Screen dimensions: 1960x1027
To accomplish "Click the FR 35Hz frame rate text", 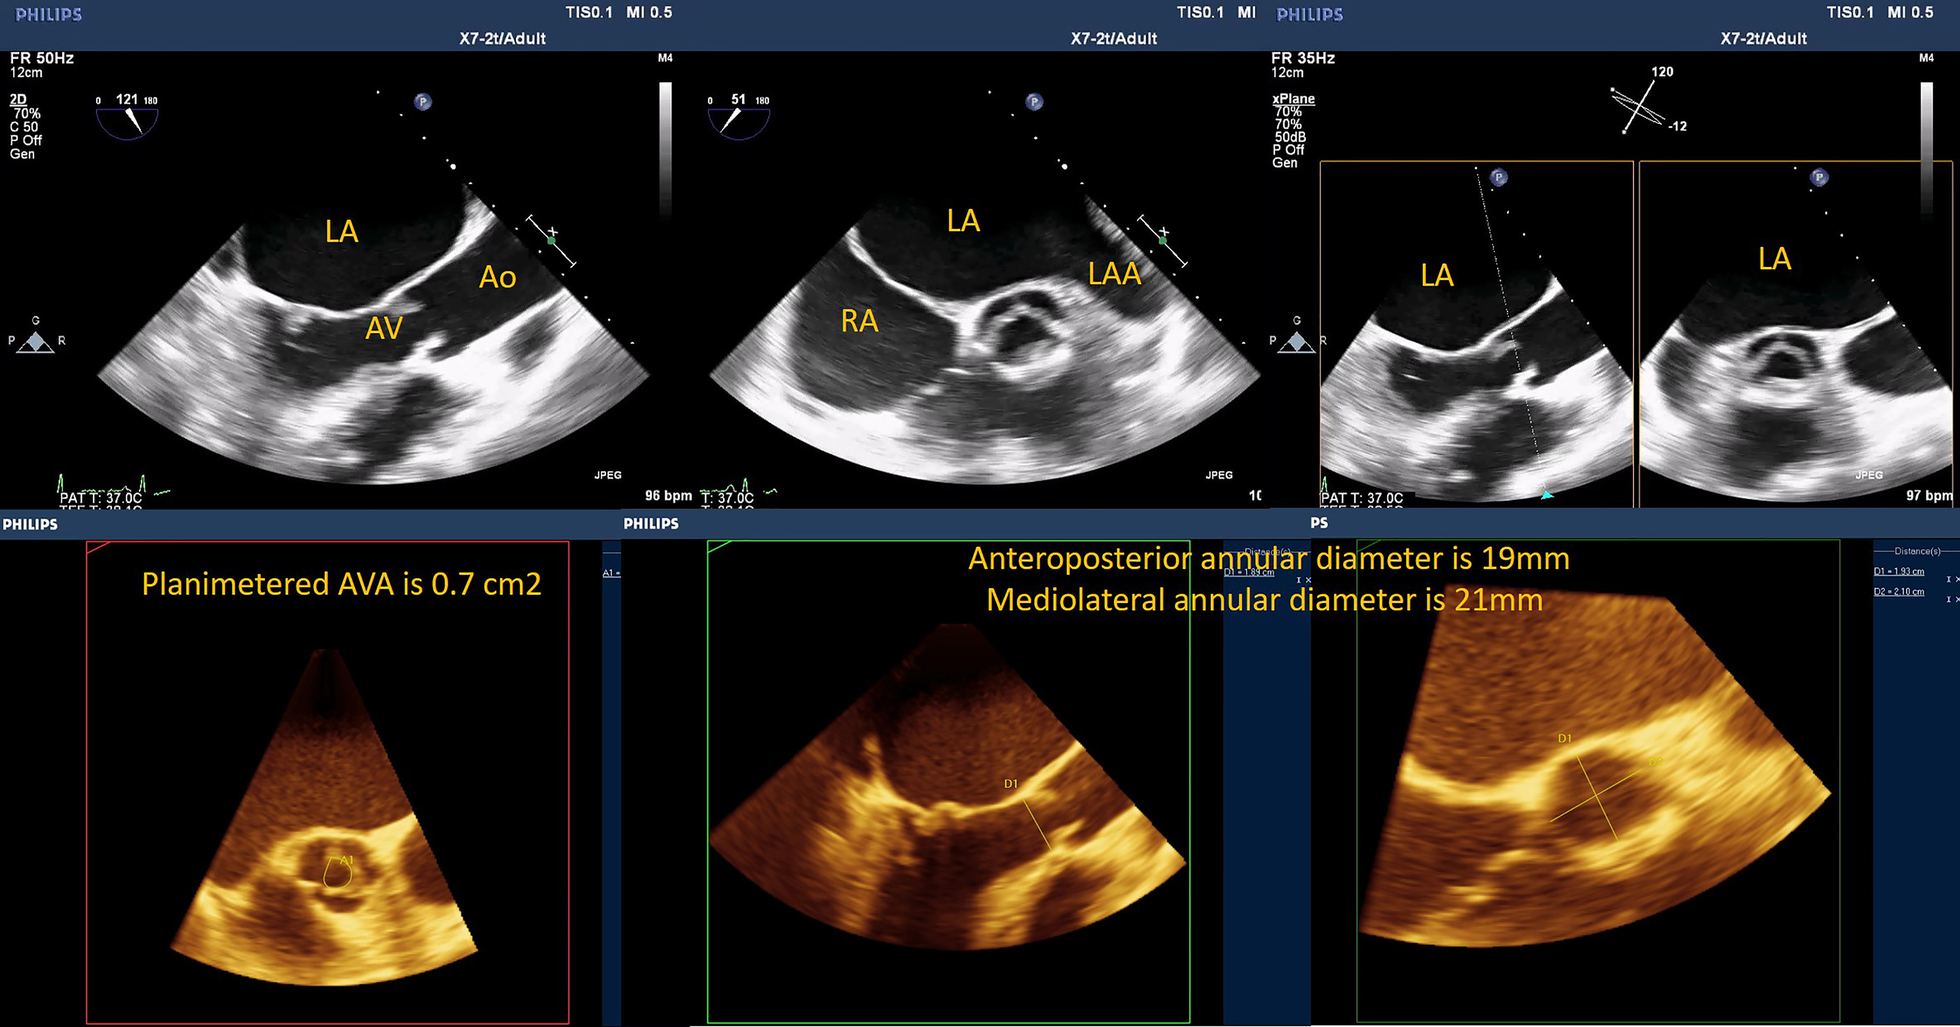I will point(1303,58).
